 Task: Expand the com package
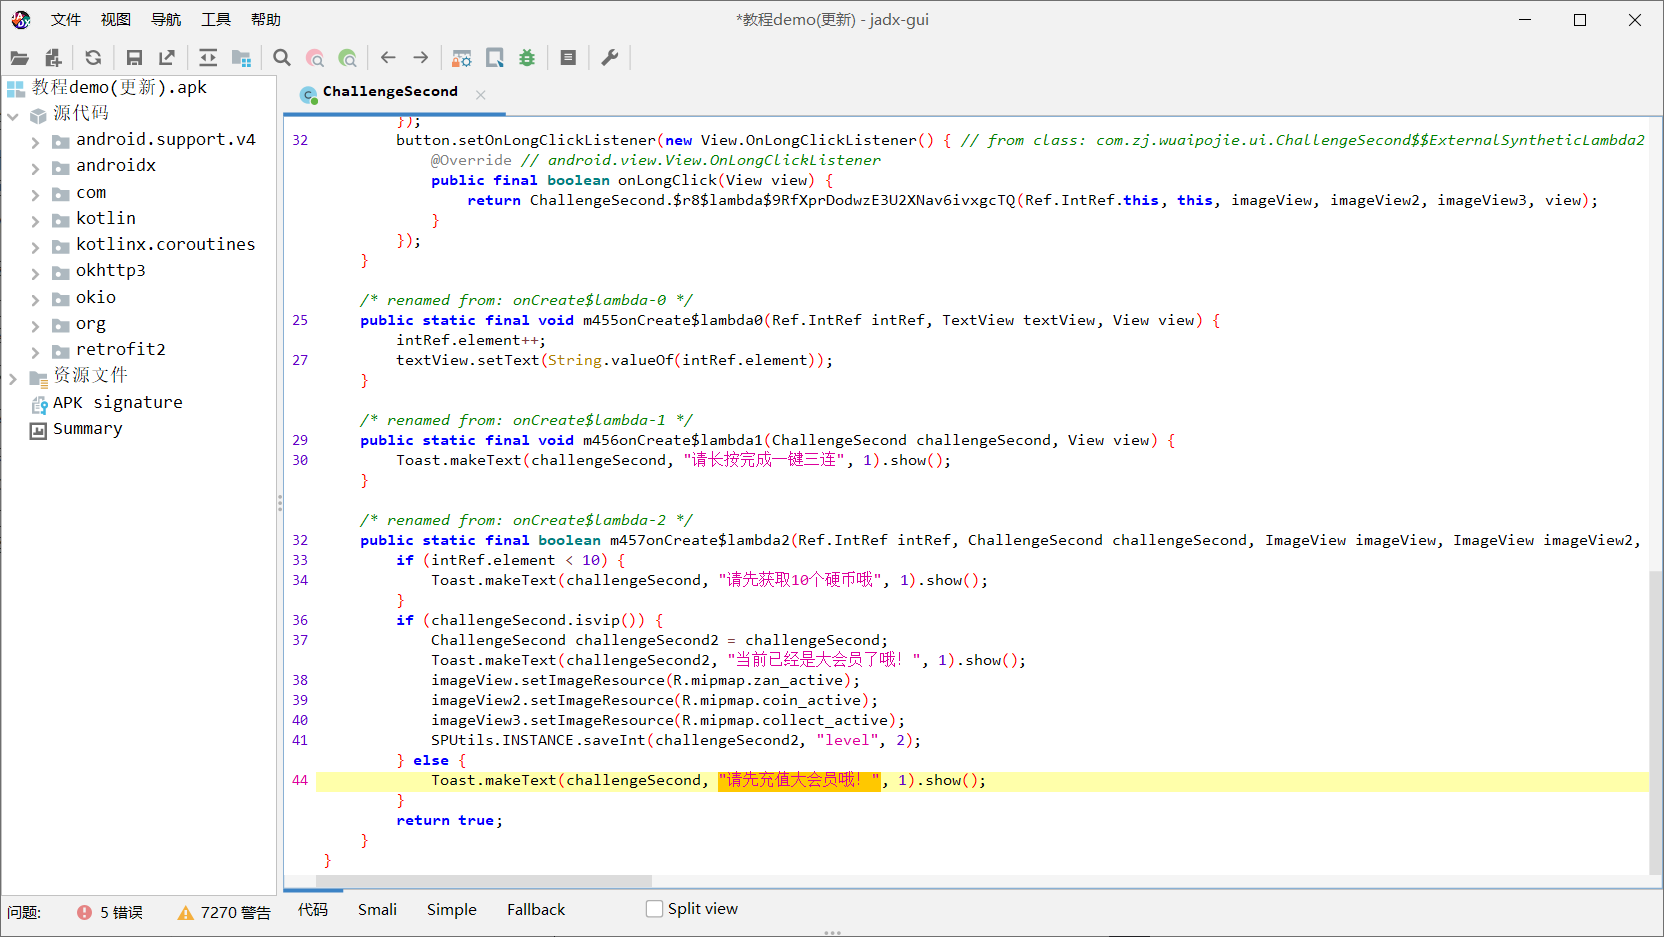[x=35, y=195]
